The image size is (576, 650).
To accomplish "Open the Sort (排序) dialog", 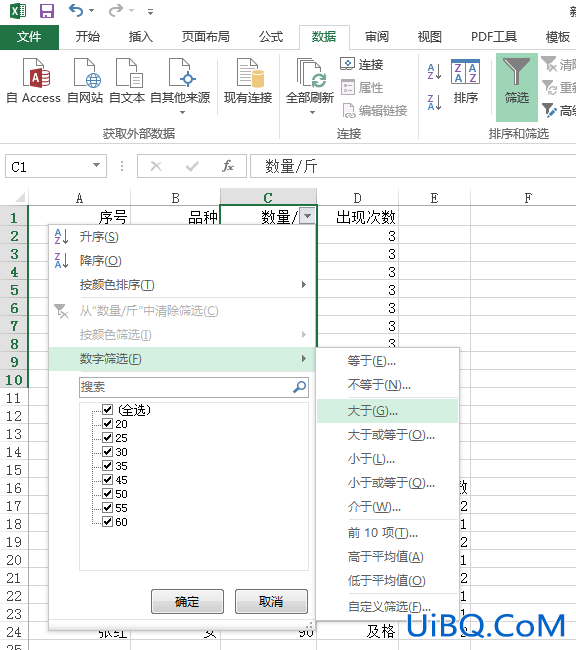I will pyautogui.click(x=465, y=82).
